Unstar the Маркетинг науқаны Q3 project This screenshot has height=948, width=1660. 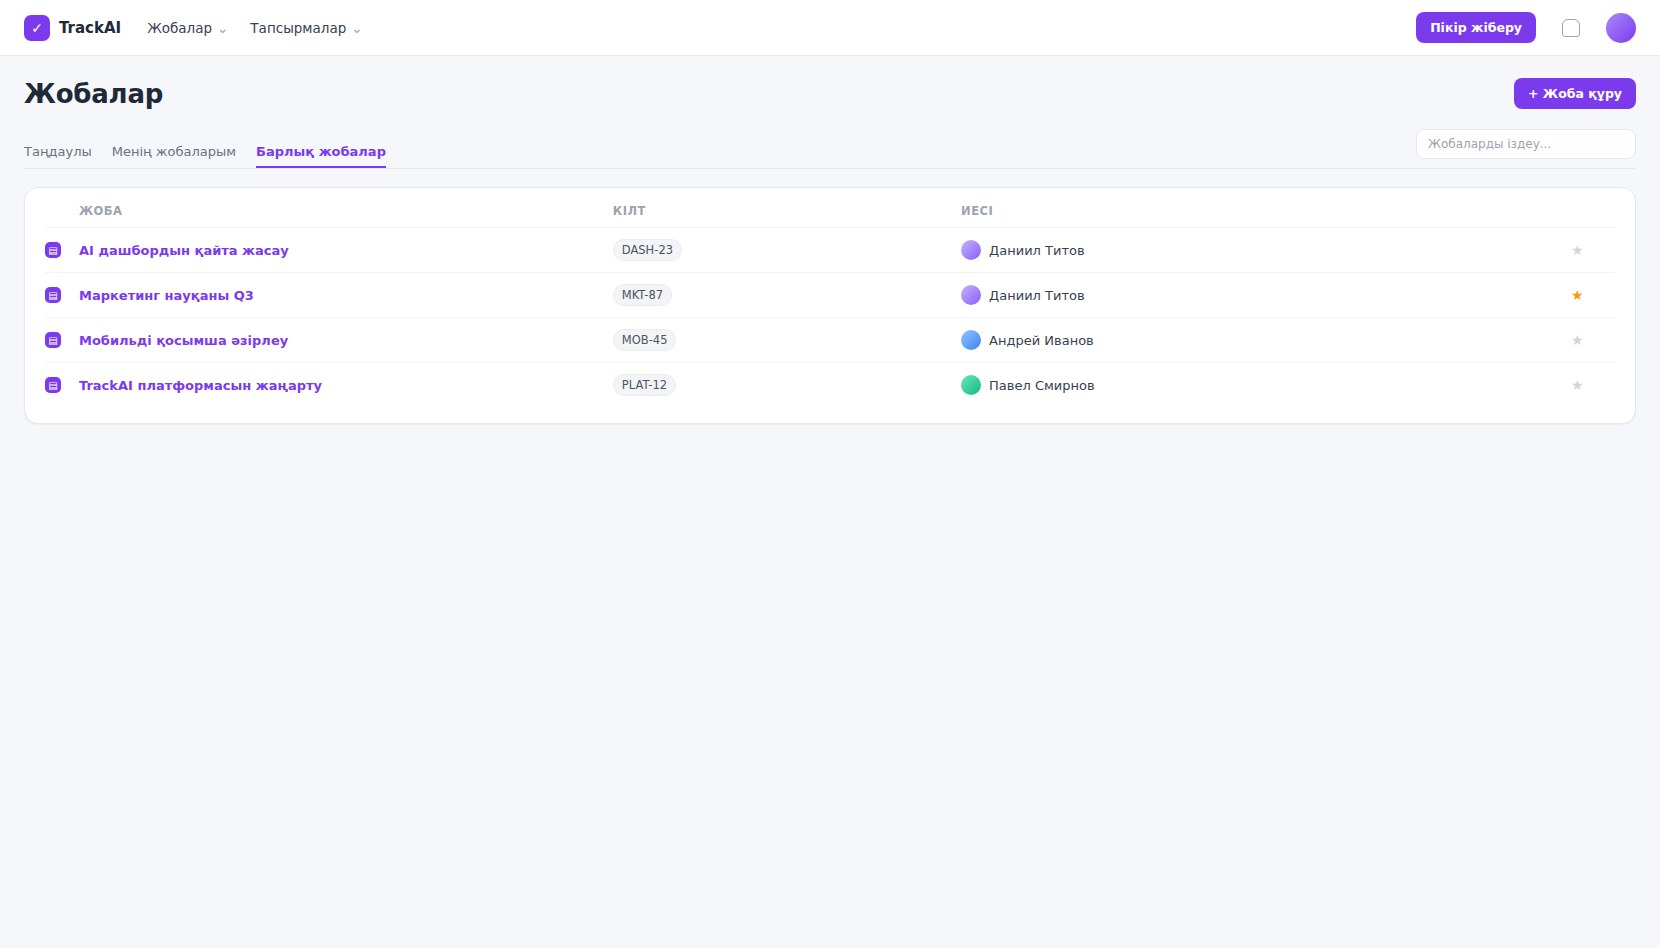(x=1577, y=295)
